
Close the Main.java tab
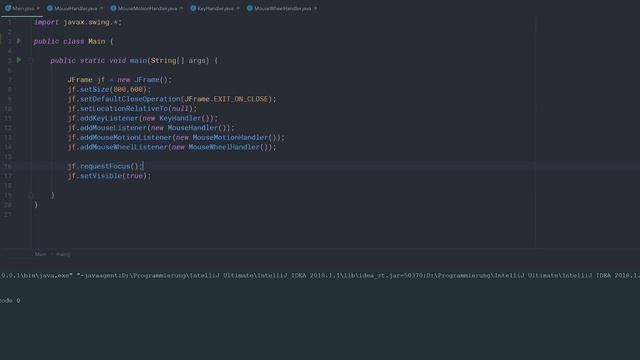38,8
